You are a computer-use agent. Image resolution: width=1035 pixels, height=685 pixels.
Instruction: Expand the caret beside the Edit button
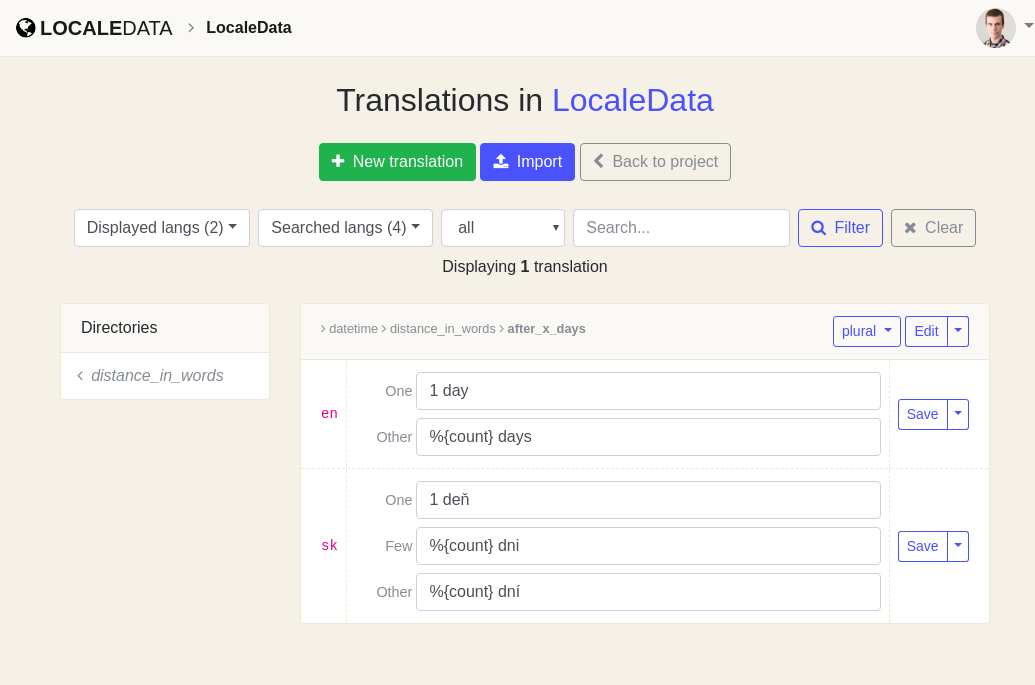tap(958, 331)
